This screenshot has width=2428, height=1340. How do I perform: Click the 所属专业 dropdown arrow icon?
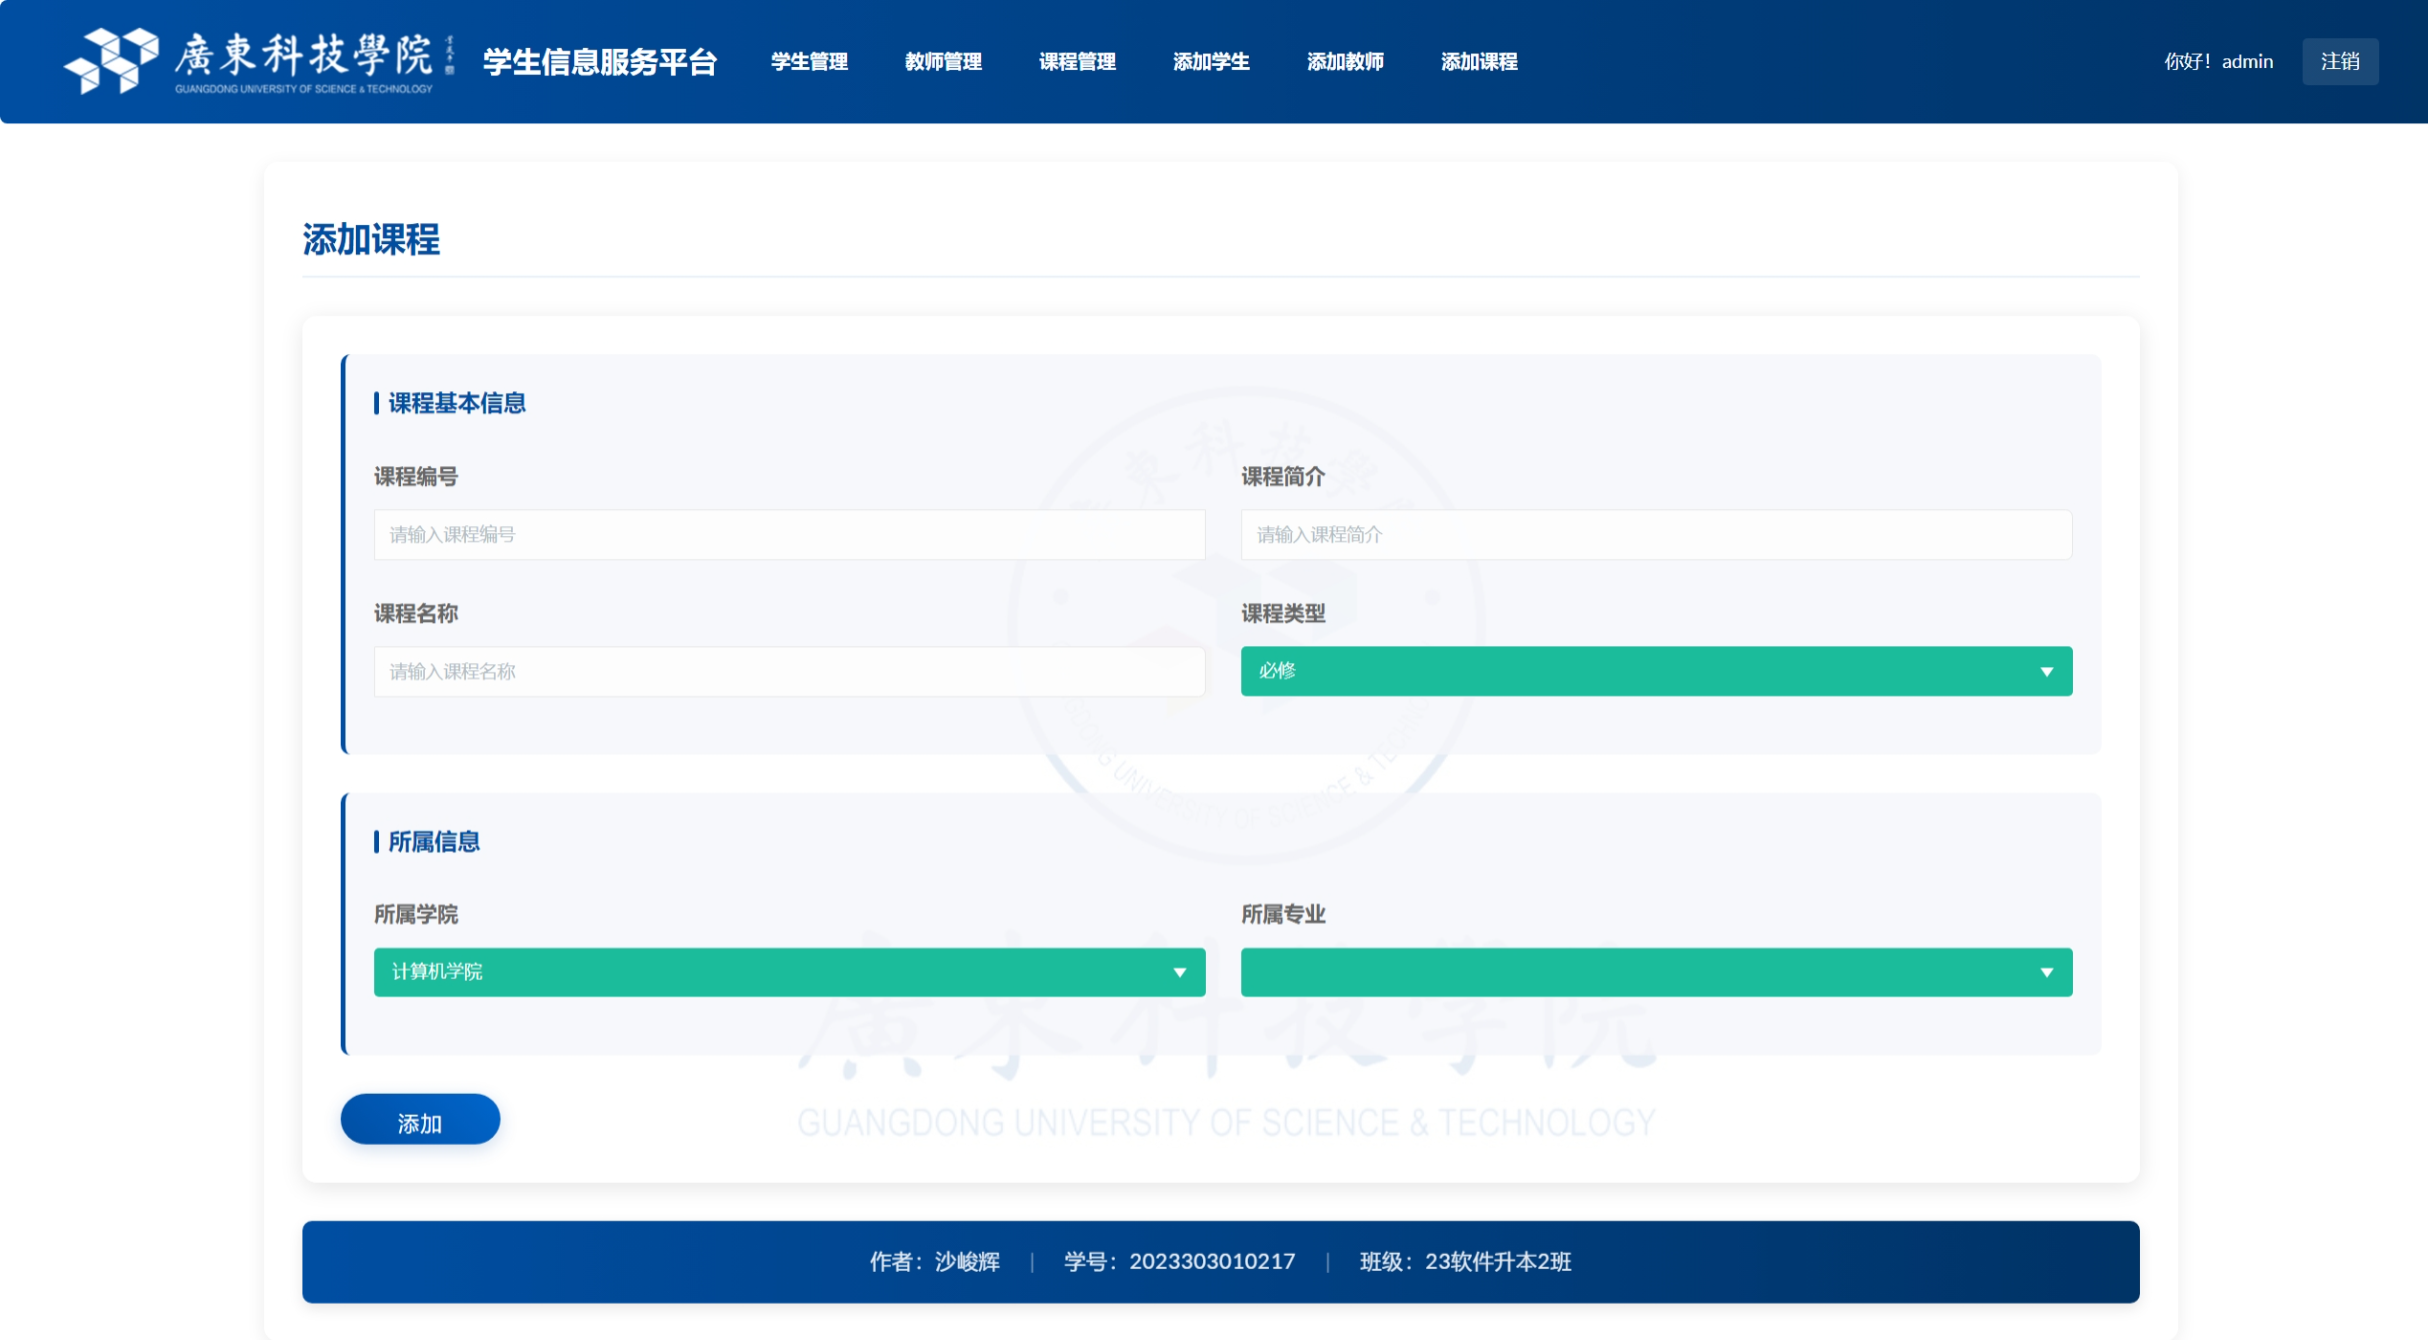click(x=2046, y=973)
